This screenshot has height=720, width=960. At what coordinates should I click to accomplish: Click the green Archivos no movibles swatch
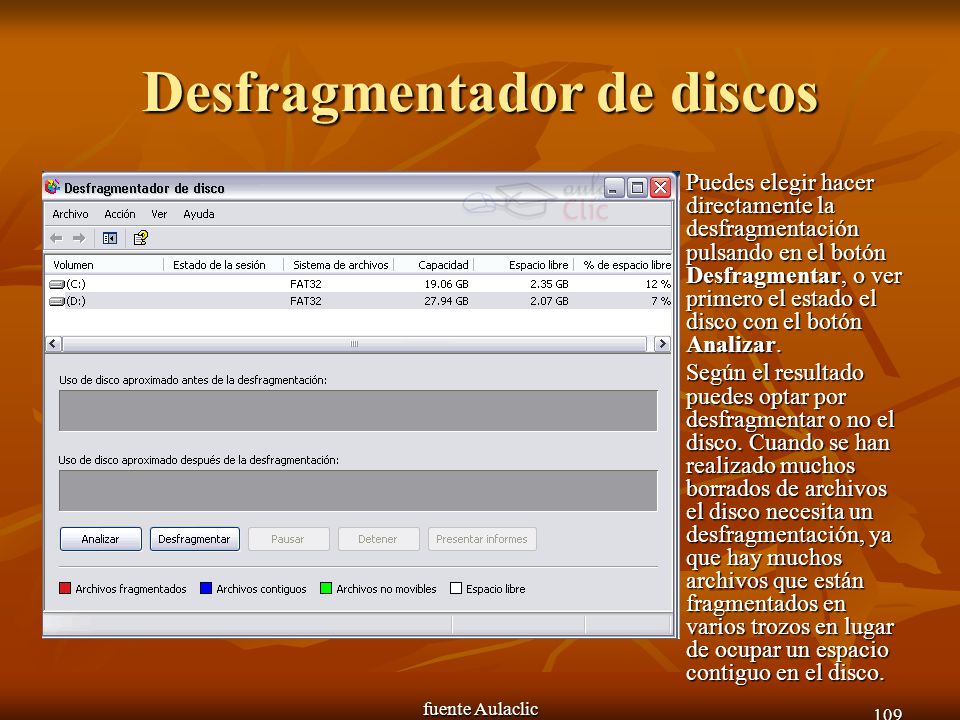[326, 588]
